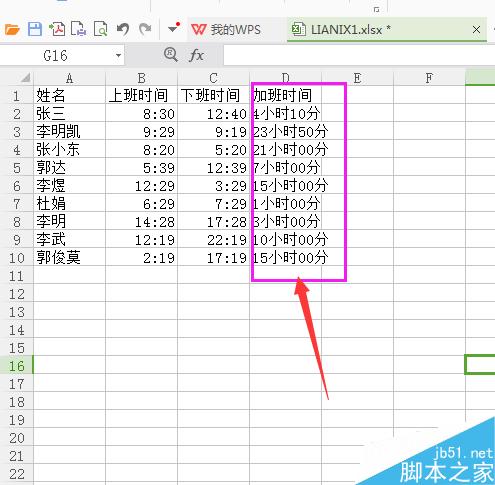Image resolution: width=495 pixels, height=485 pixels.
Task: Click the cell showing 3:29
Action: [214, 185]
